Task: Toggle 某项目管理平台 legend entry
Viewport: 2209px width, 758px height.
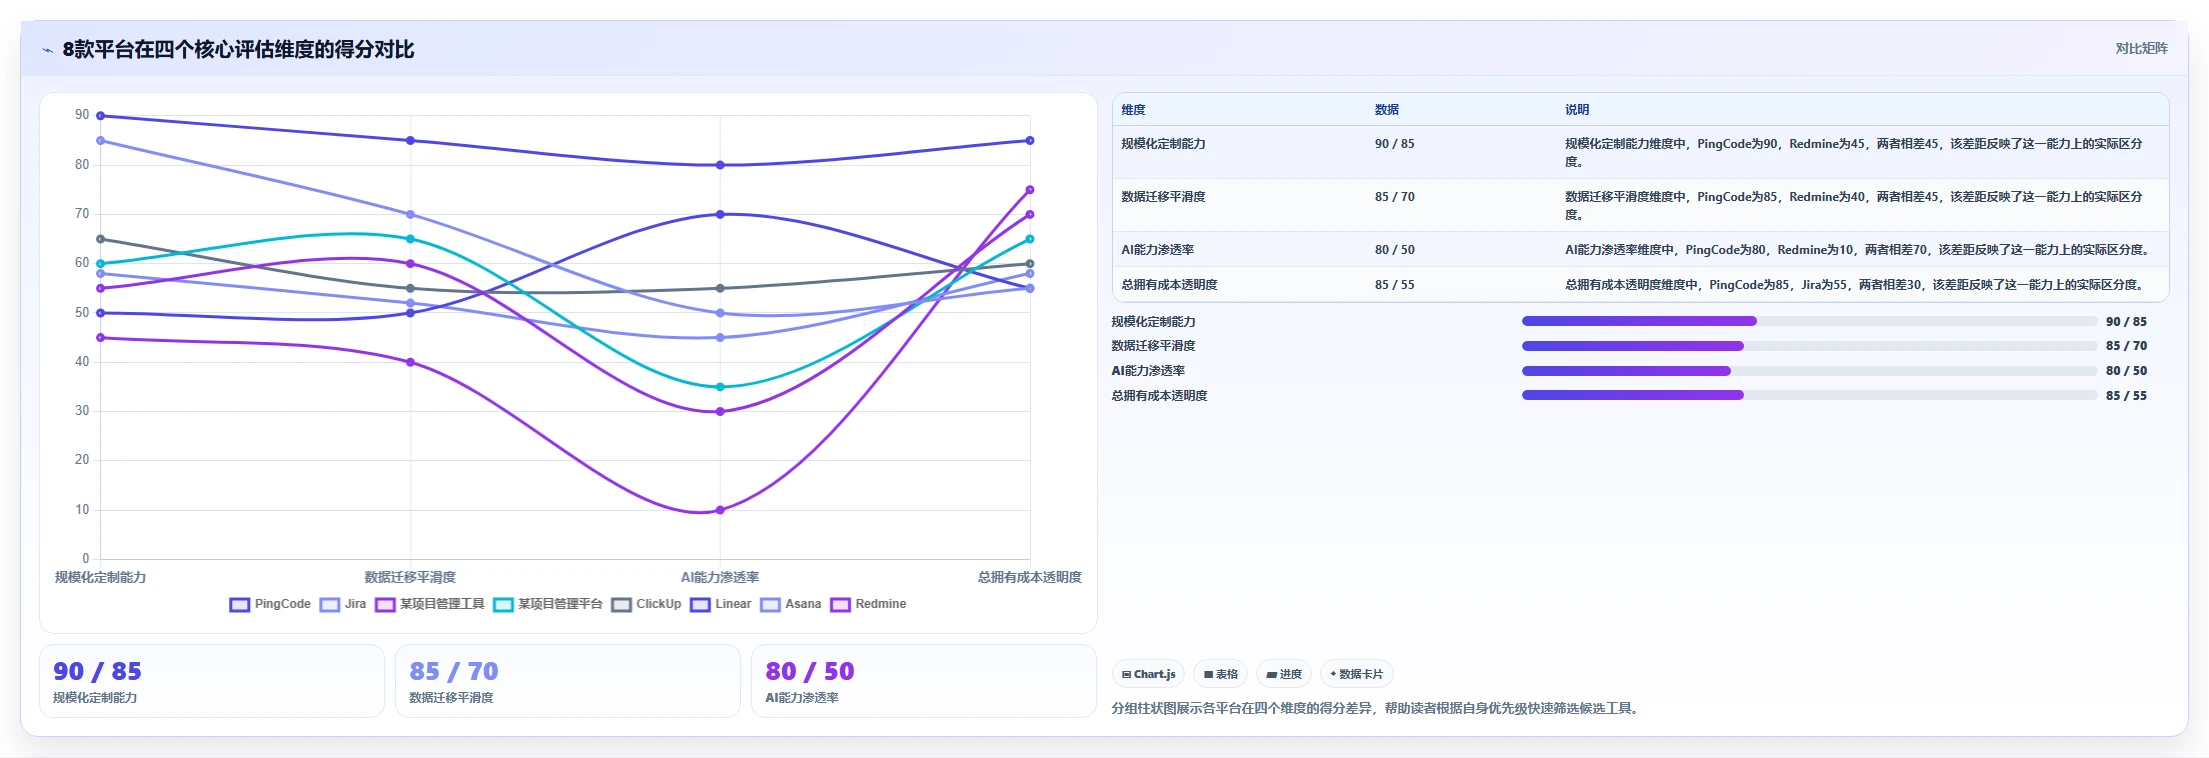Action: click(x=548, y=604)
